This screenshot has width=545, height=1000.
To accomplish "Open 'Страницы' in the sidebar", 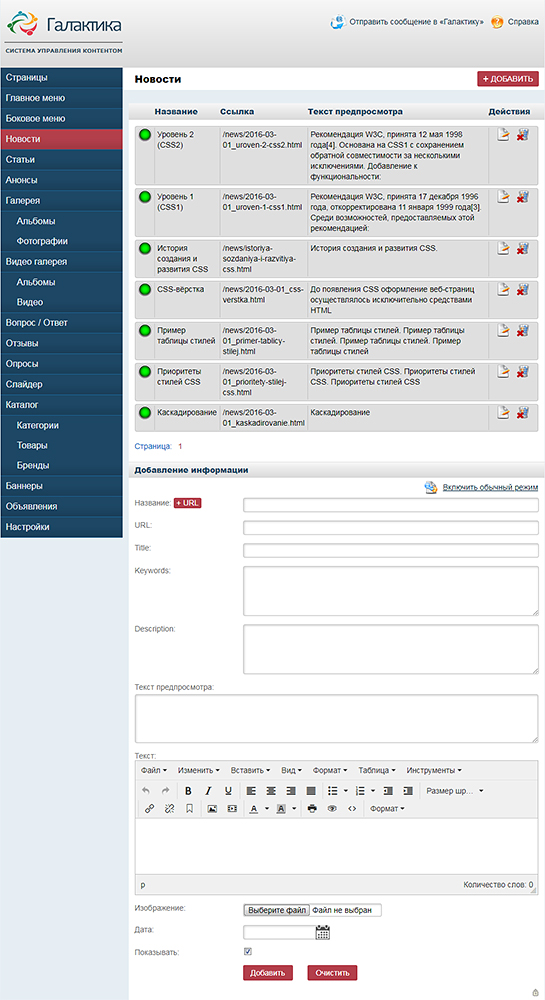I will coord(61,78).
